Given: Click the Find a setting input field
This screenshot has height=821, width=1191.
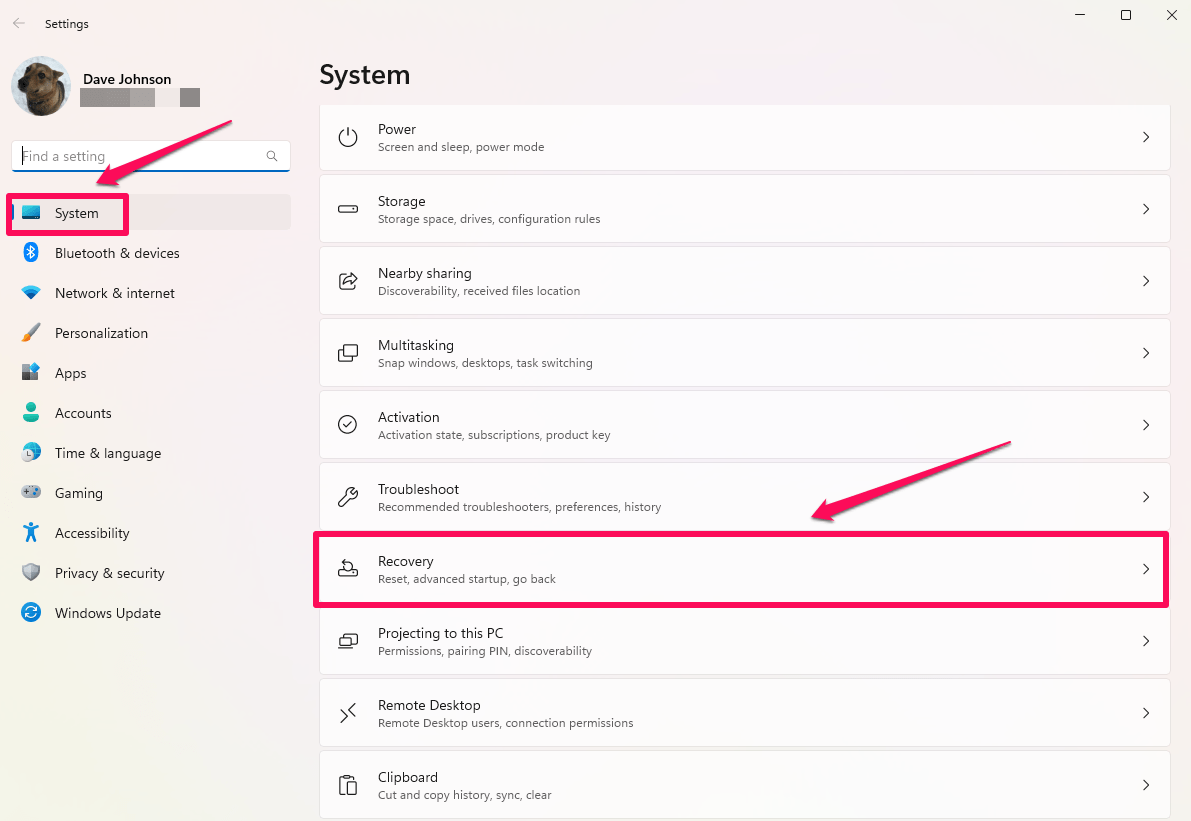Looking at the screenshot, I should [x=120, y=156].
